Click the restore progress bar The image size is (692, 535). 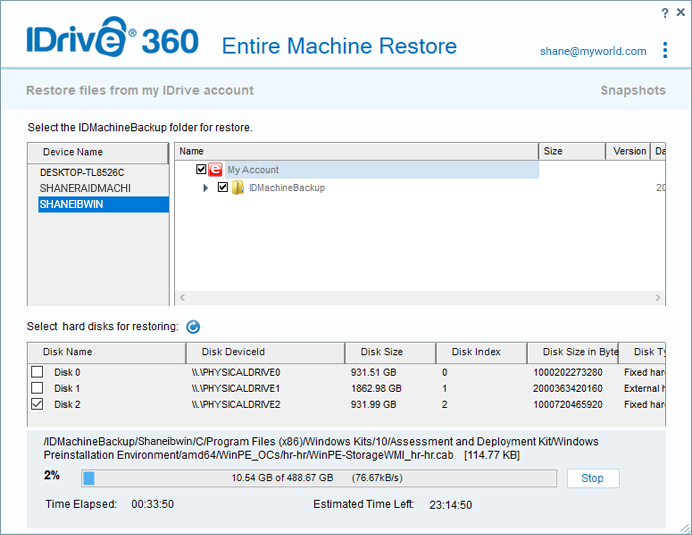319,478
